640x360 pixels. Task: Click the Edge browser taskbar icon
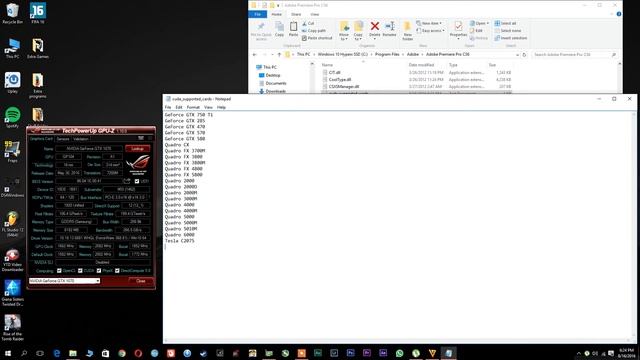click(x=57, y=353)
